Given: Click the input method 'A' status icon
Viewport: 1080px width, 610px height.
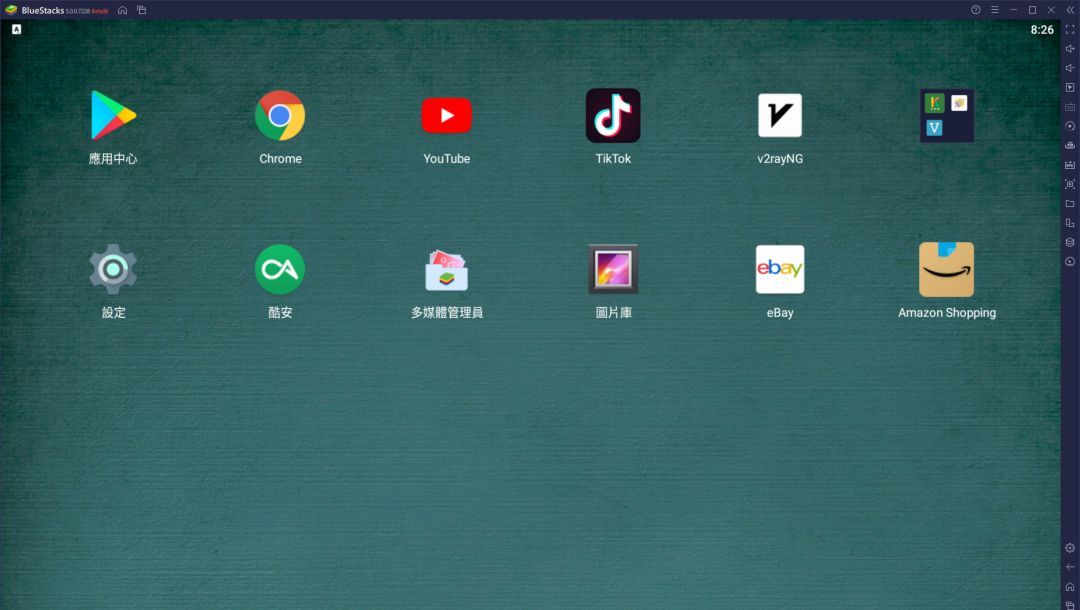Looking at the screenshot, I should 17,29.
